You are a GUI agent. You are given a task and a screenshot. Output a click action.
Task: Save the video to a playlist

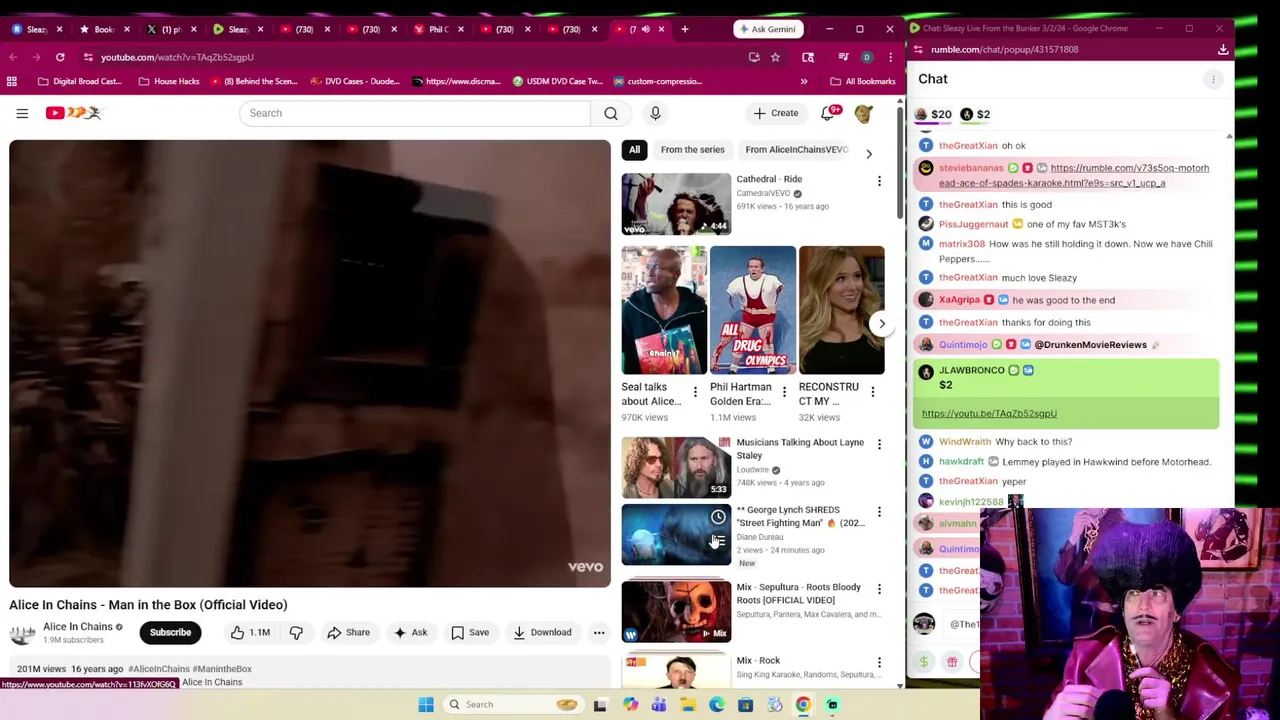[470, 632]
